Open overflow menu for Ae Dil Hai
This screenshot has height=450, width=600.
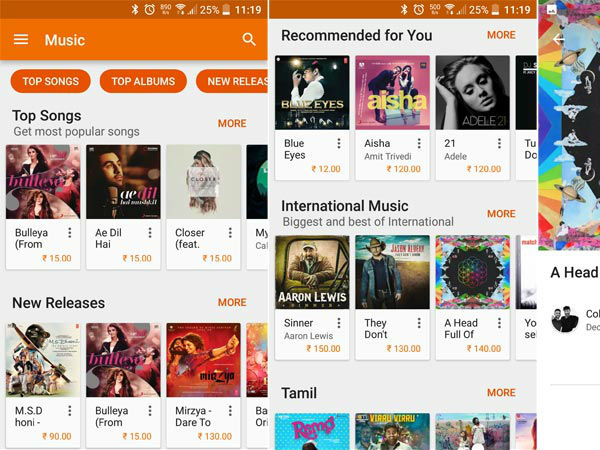click(150, 233)
